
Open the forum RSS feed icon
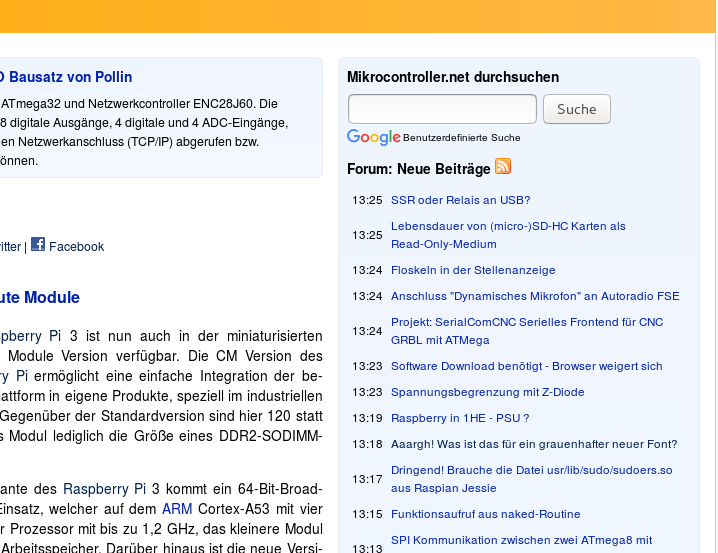point(503,166)
